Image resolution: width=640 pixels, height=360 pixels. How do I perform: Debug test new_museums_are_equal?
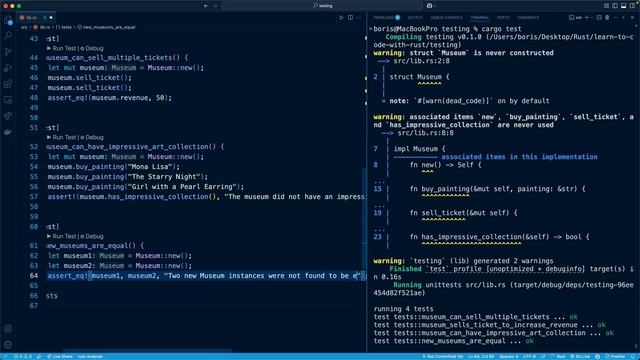point(92,236)
